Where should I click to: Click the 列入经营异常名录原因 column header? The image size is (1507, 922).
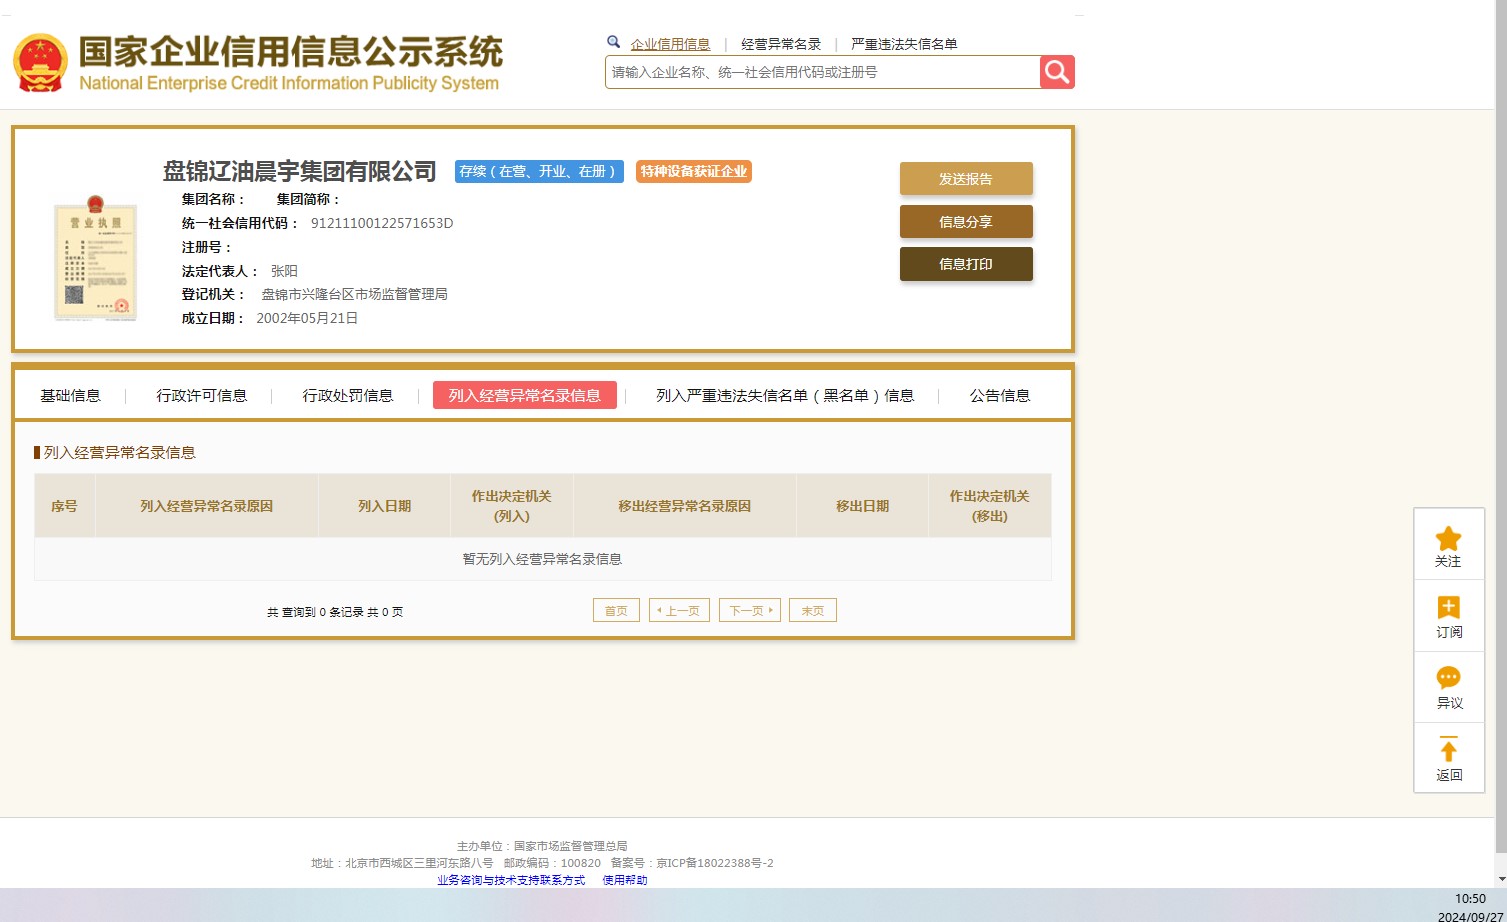pyautogui.click(x=207, y=506)
